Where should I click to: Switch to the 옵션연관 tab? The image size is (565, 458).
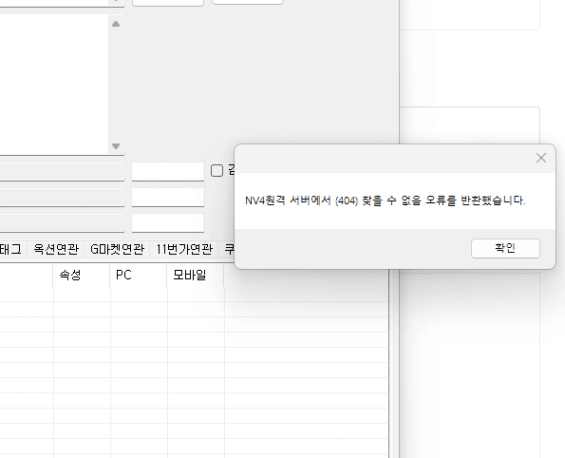56,249
